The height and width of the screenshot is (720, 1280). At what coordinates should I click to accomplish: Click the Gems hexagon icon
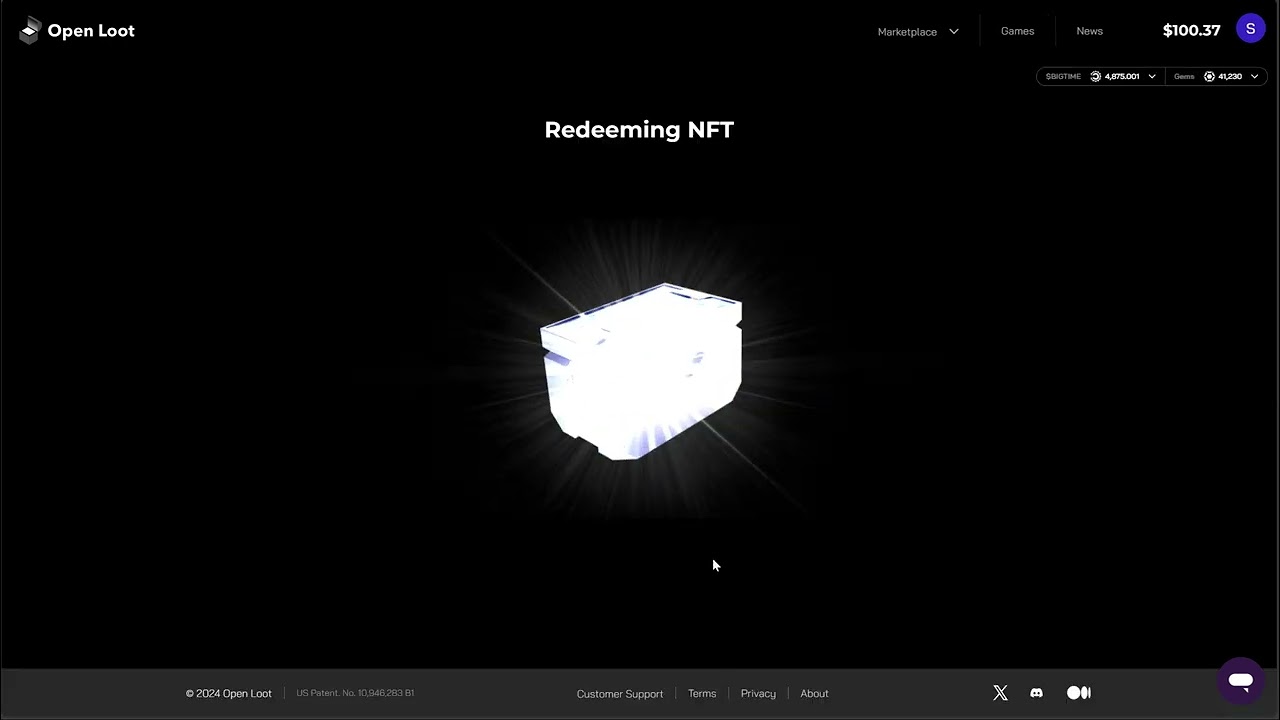click(x=1209, y=76)
